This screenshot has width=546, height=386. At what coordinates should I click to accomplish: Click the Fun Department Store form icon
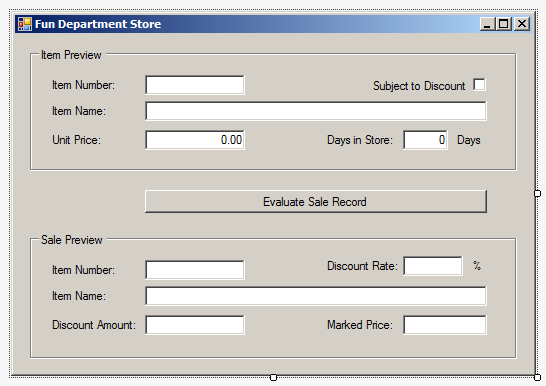pyautogui.click(x=25, y=24)
